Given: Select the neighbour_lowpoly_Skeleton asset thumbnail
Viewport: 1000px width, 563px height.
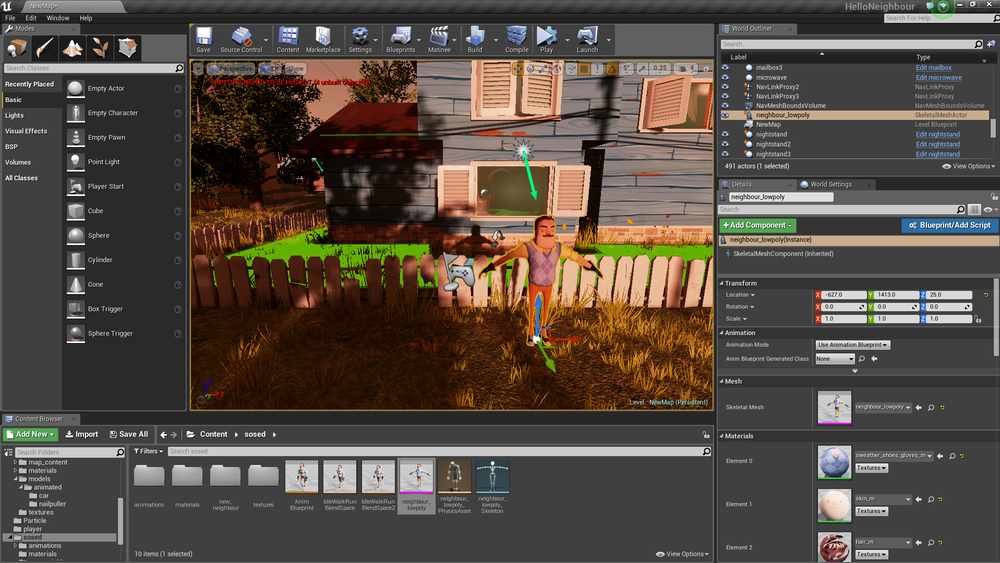Looking at the screenshot, I should coord(492,477).
